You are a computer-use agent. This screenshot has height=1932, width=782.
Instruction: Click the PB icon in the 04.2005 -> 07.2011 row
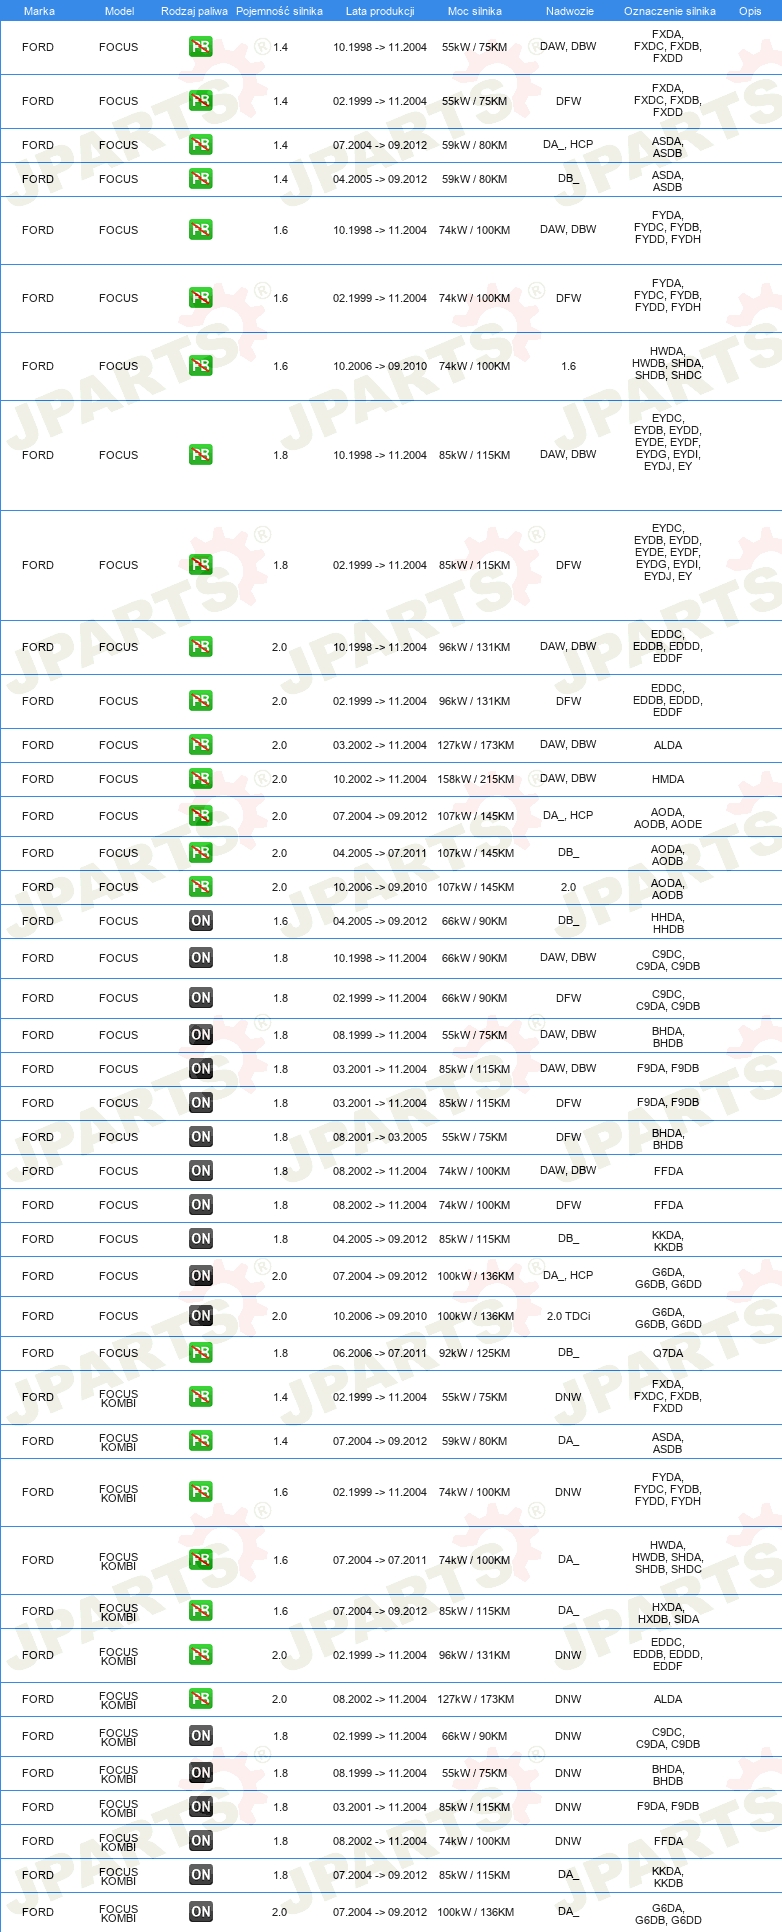coord(201,853)
